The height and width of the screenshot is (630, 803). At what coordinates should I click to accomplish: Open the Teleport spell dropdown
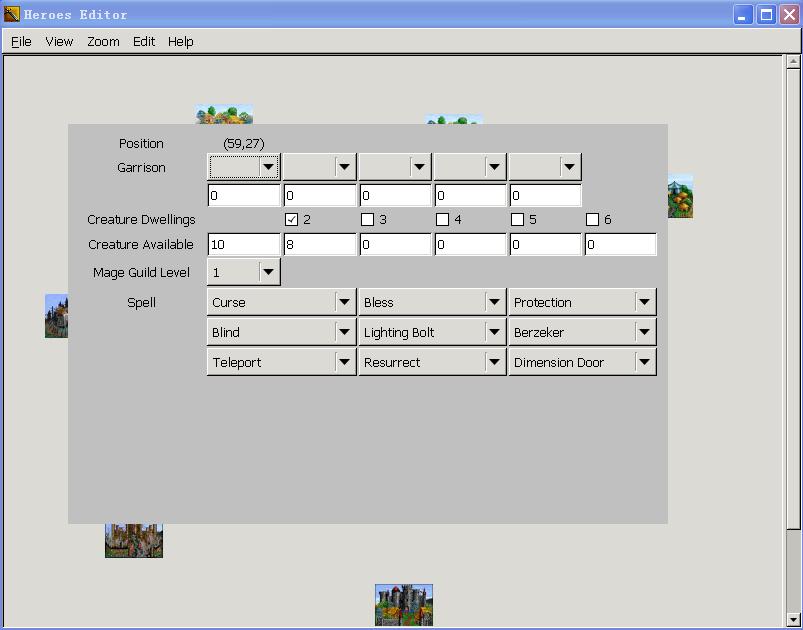(x=282, y=362)
